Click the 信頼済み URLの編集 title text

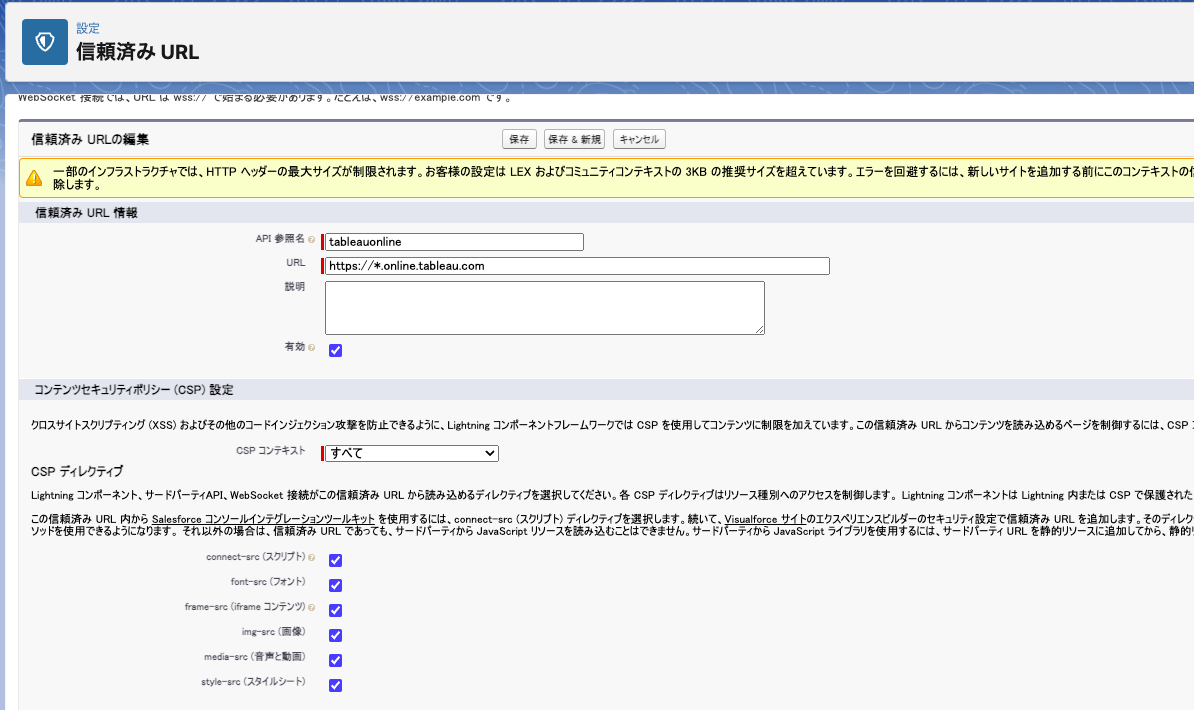coord(90,139)
